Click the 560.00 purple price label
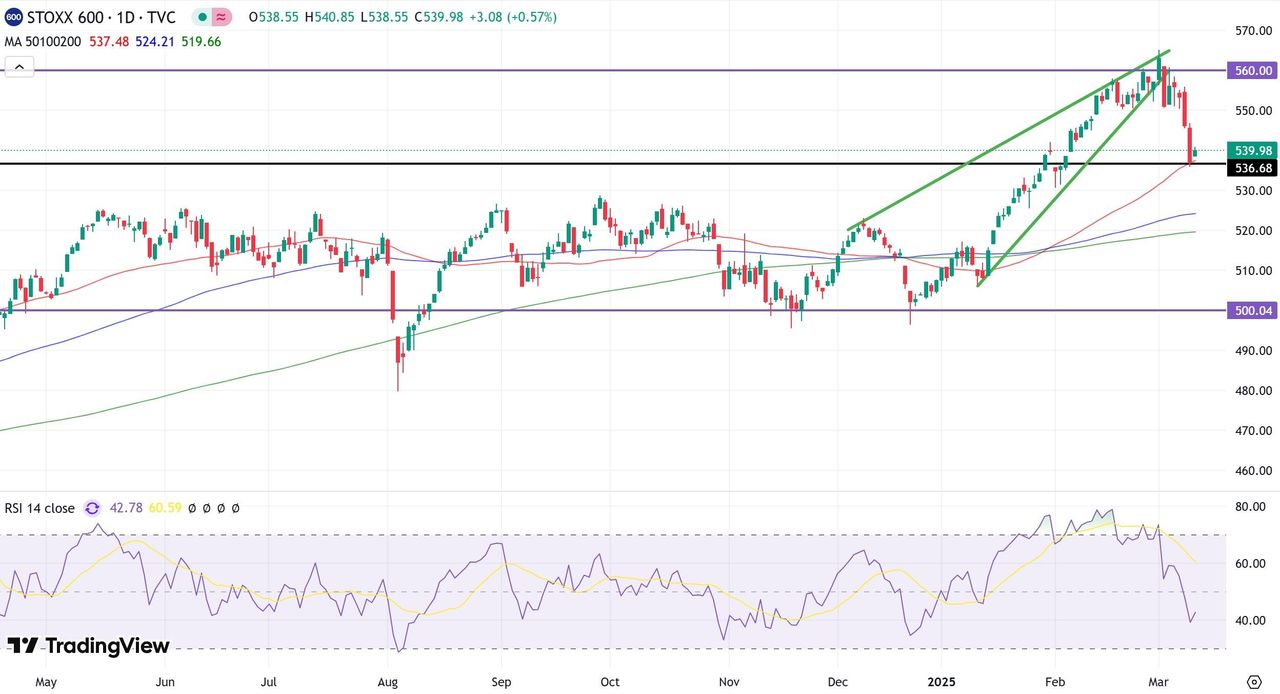The width and height of the screenshot is (1280, 694). (x=1253, y=71)
